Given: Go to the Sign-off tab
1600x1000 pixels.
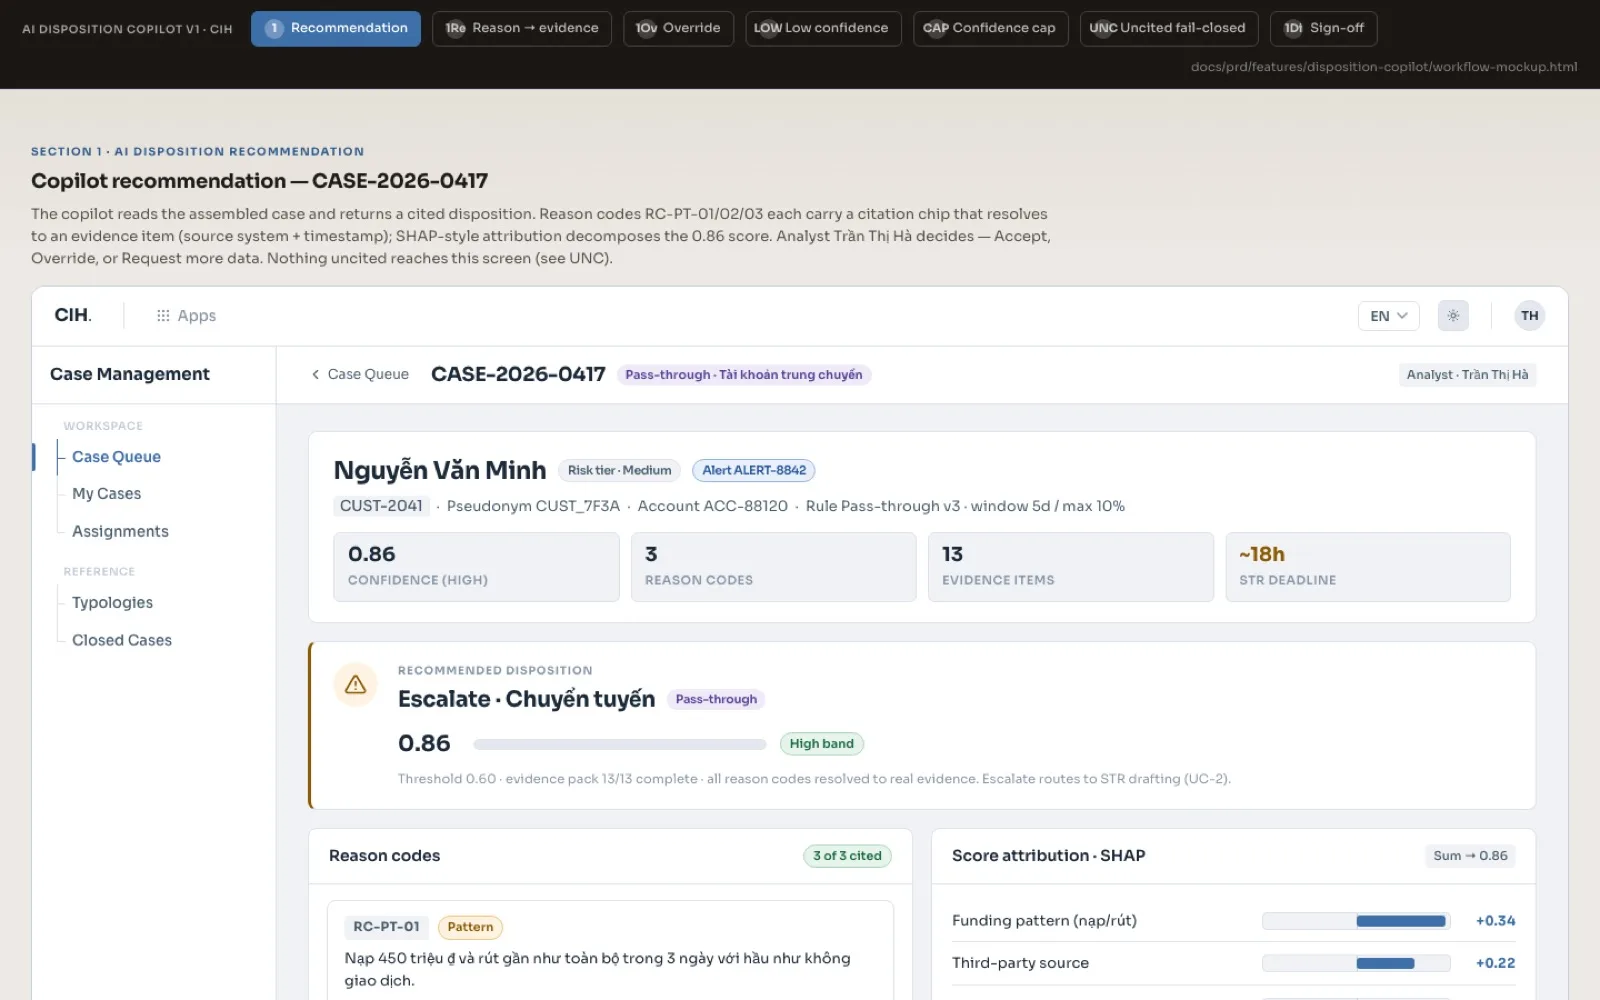Looking at the screenshot, I should [x=1324, y=28].
